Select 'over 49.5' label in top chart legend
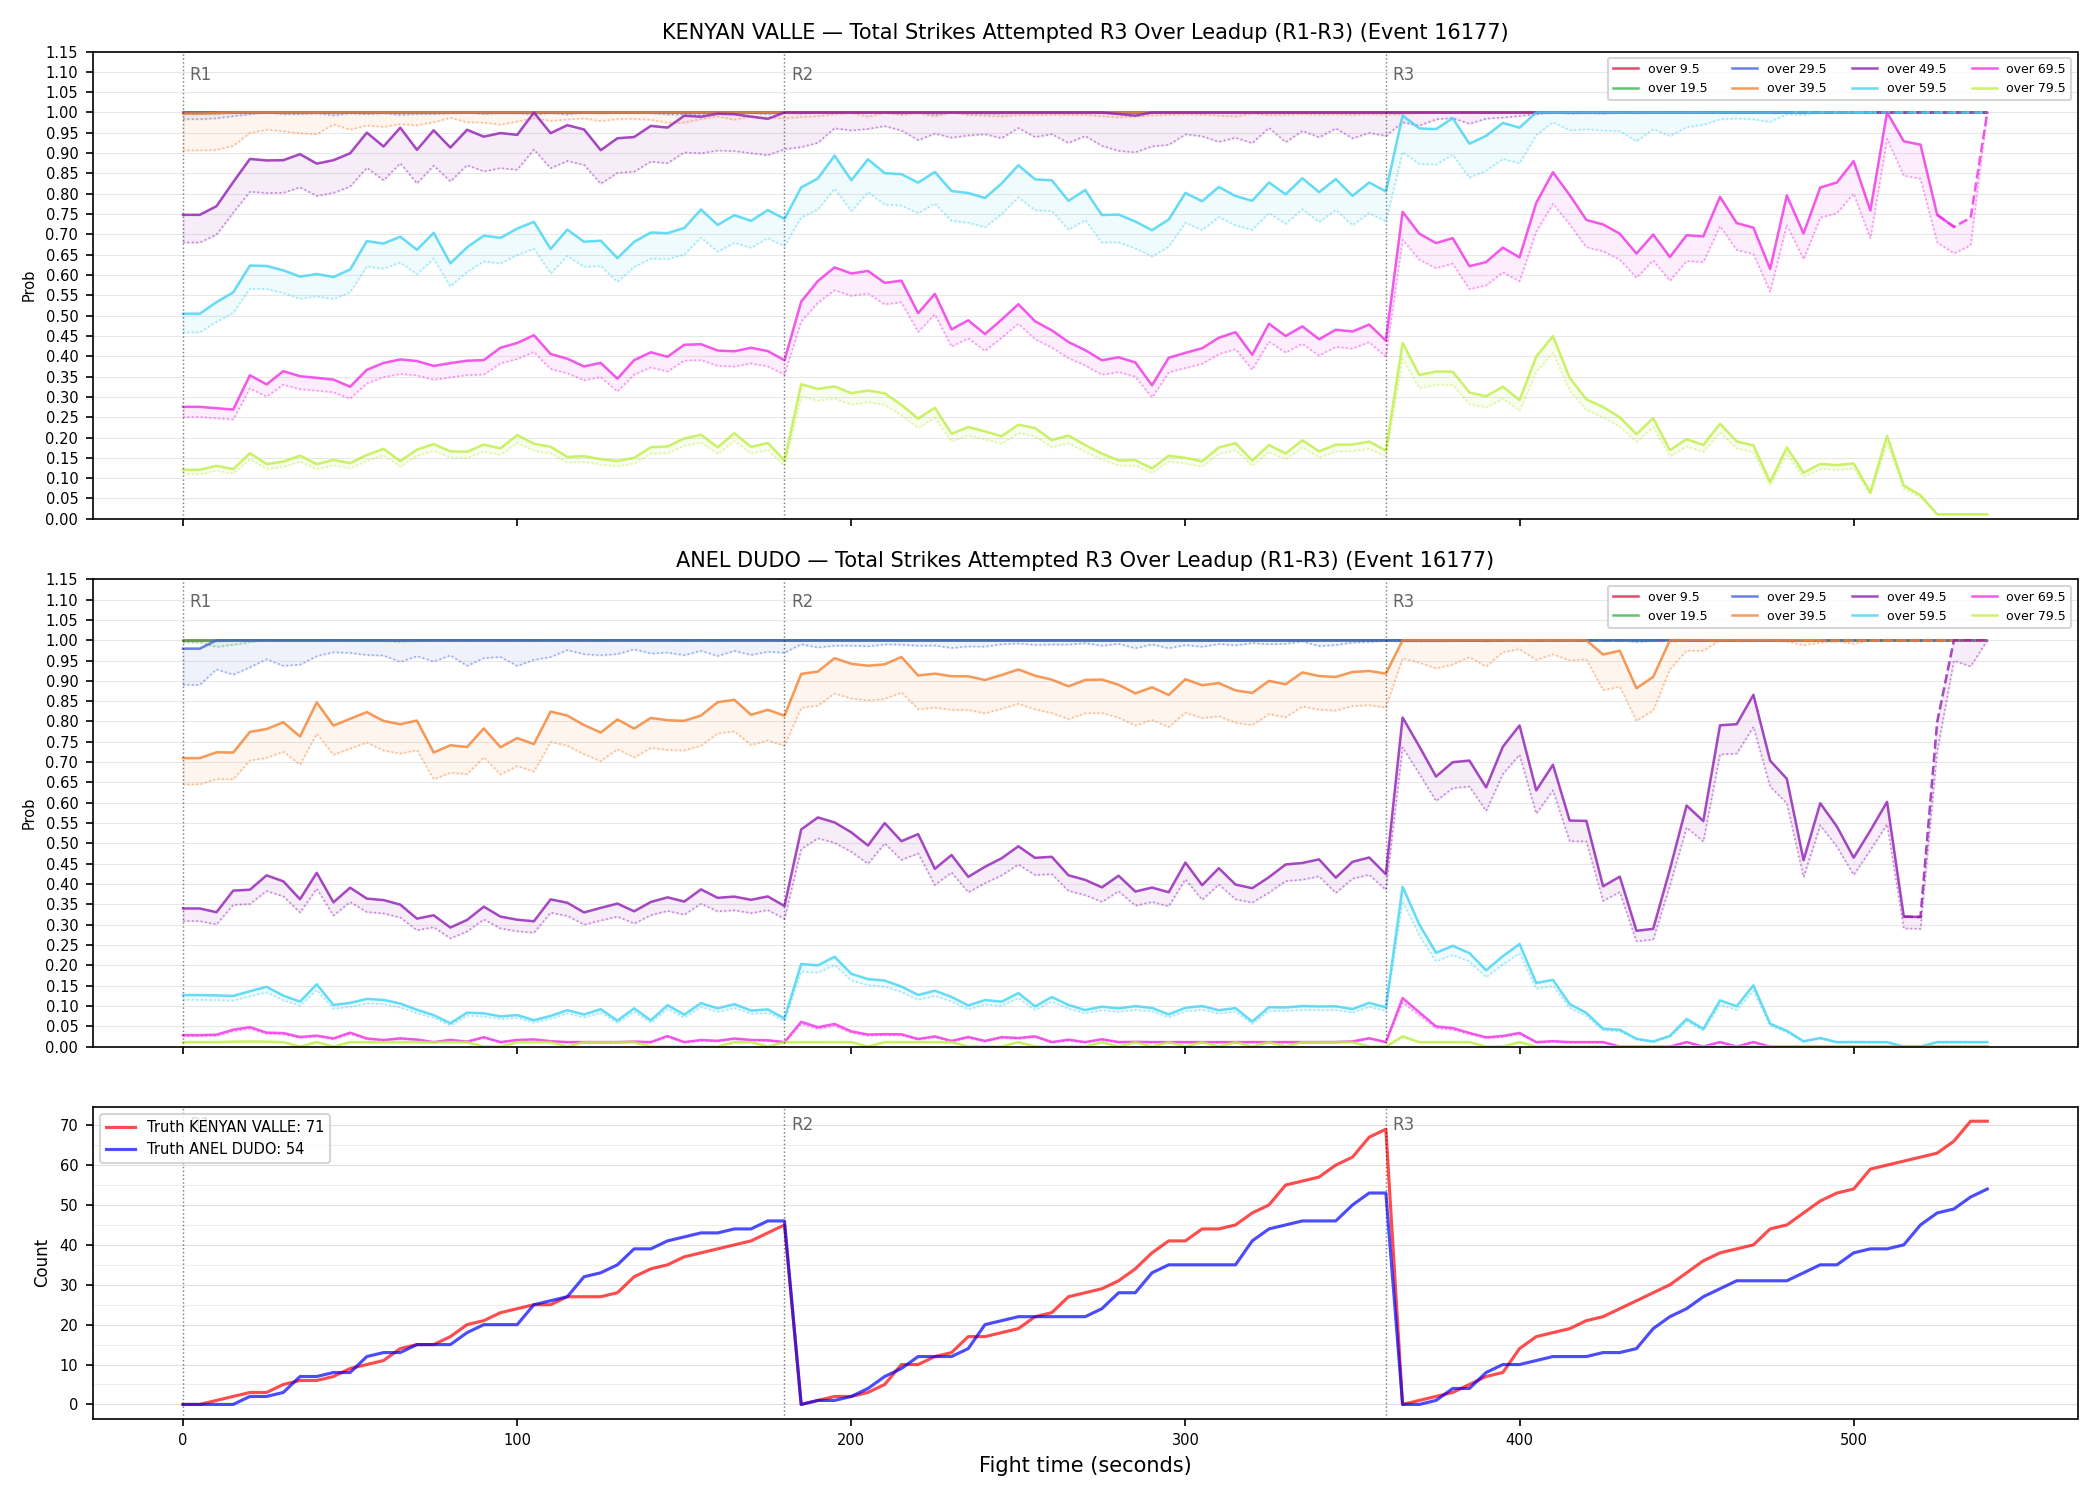The height and width of the screenshot is (1500, 2100). pyautogui.click(x=1916, y=69)
